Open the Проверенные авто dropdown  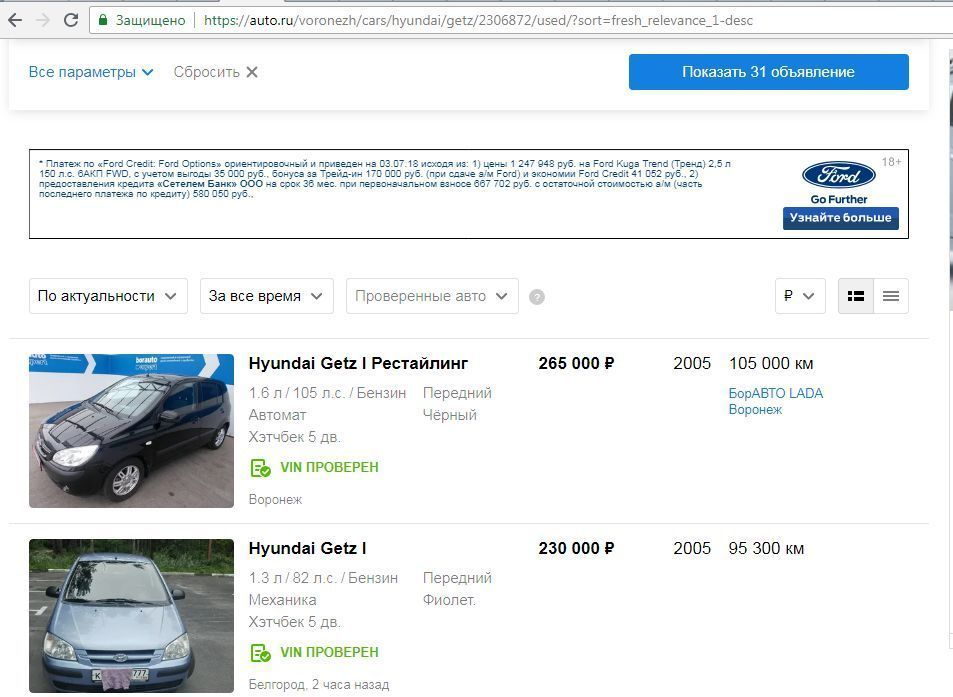[432, 296]
